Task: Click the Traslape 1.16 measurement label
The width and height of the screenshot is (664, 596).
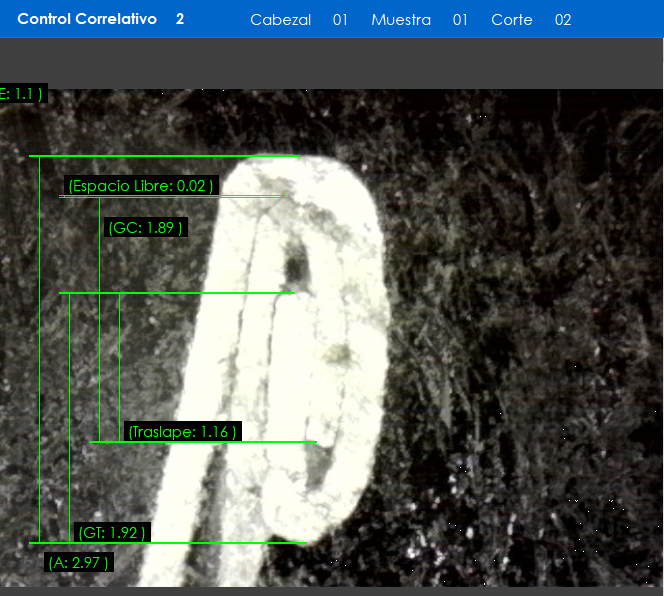Action: pos(183,432)
